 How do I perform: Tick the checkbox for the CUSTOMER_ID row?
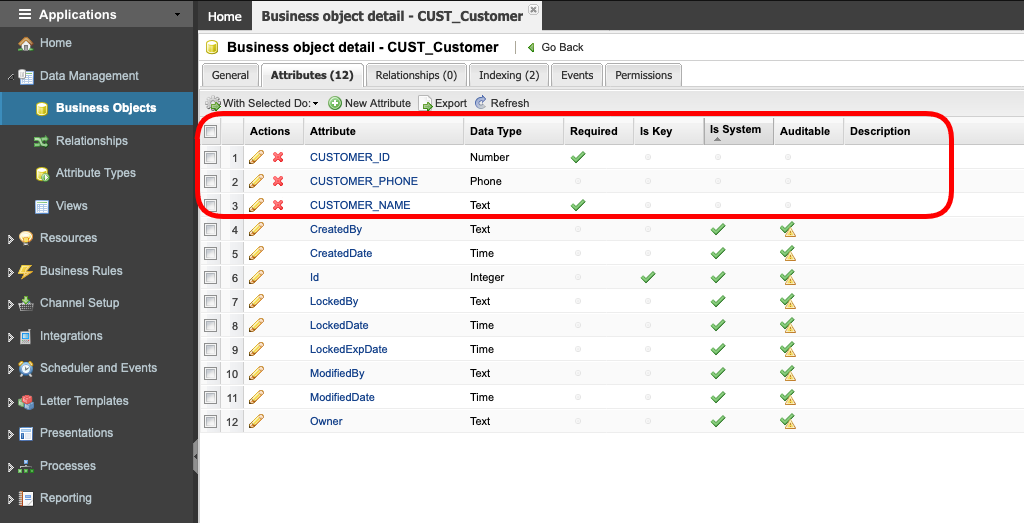(x=210, y=157)
